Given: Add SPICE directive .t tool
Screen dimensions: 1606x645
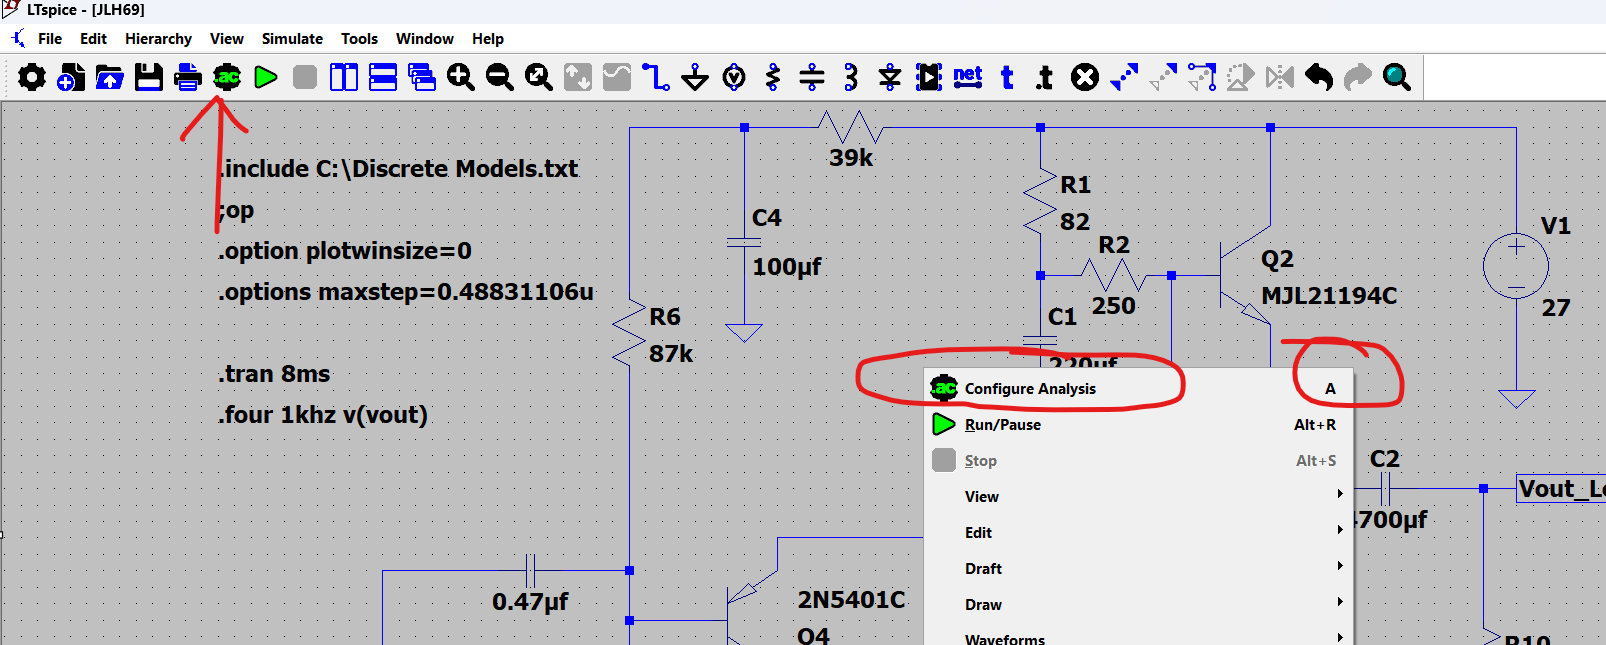Looking at the screenshot, I should pyautogui.click(x=1046, y=77).
